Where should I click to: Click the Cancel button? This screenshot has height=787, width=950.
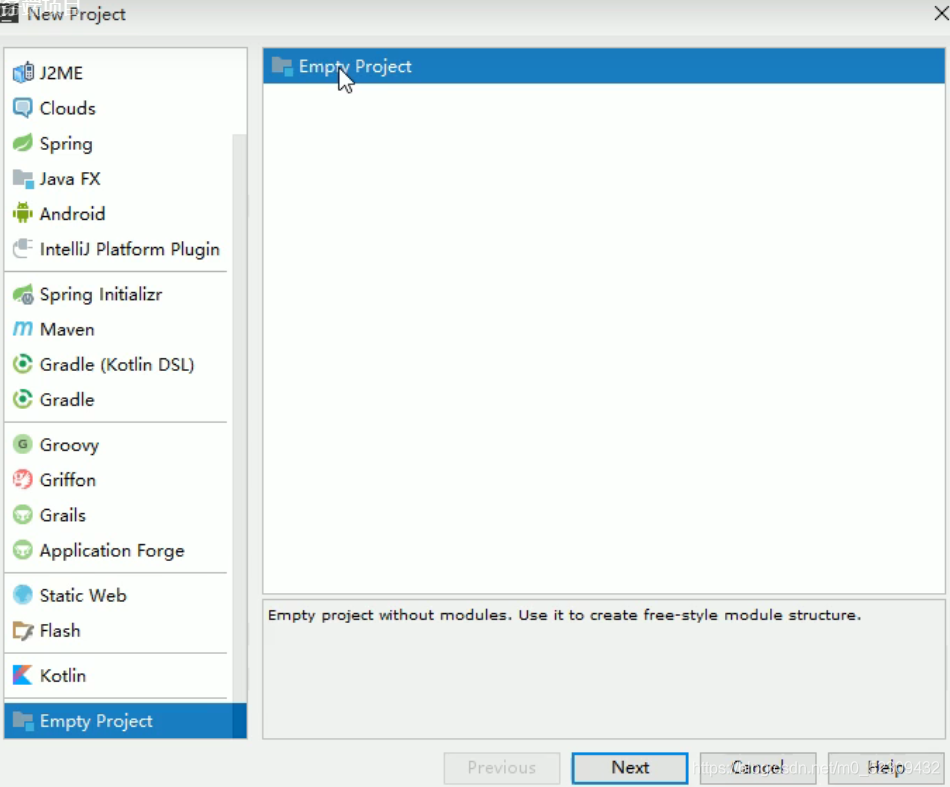757,768
